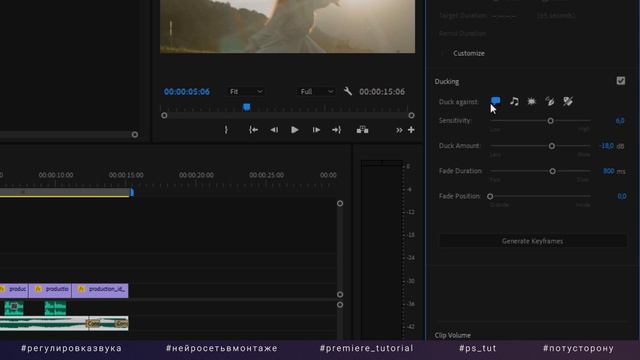Edit the Duck Amount -18.0 dB value
The height and width of the screenshot is (360, 640).
(607, 146)
